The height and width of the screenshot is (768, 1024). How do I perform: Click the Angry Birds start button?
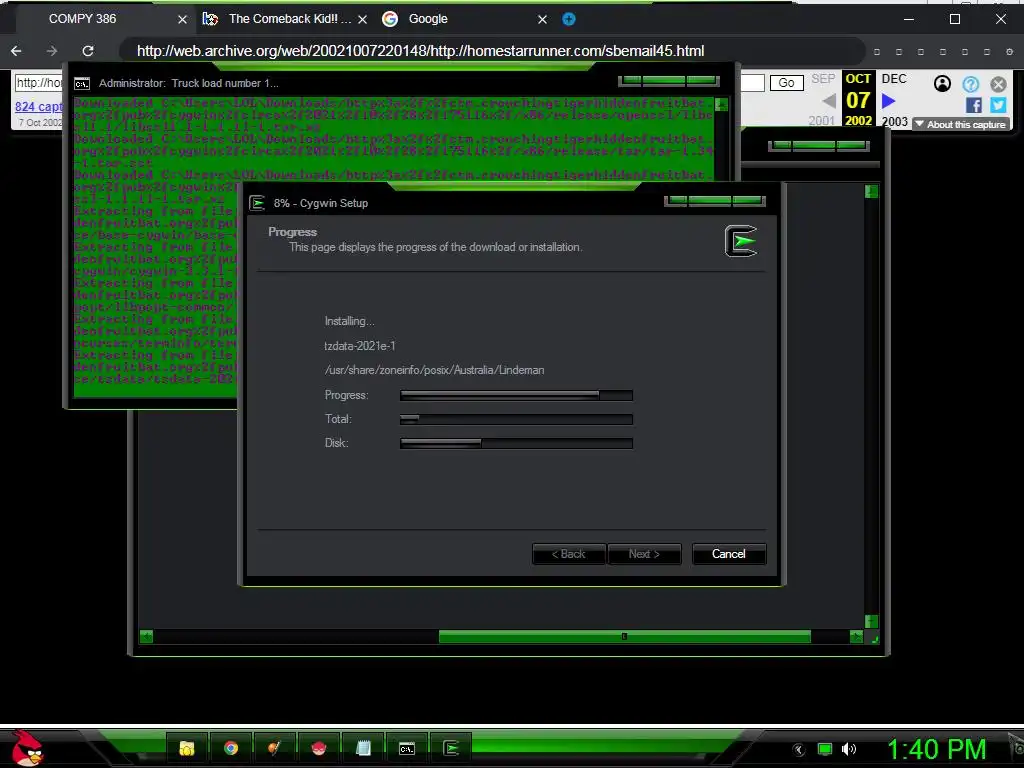(x=26, y=748)
